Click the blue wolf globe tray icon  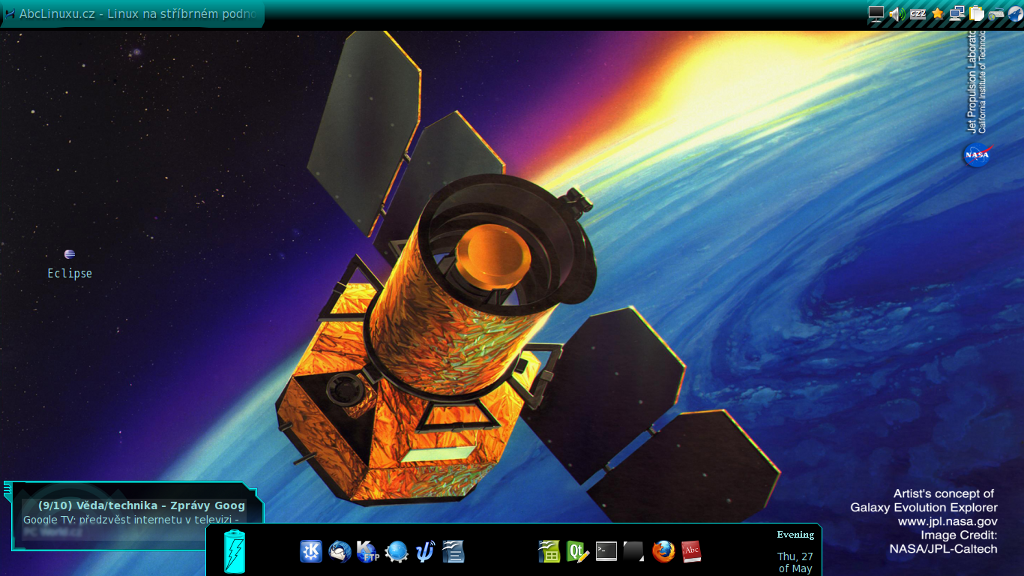click(x=1016, y=14)
